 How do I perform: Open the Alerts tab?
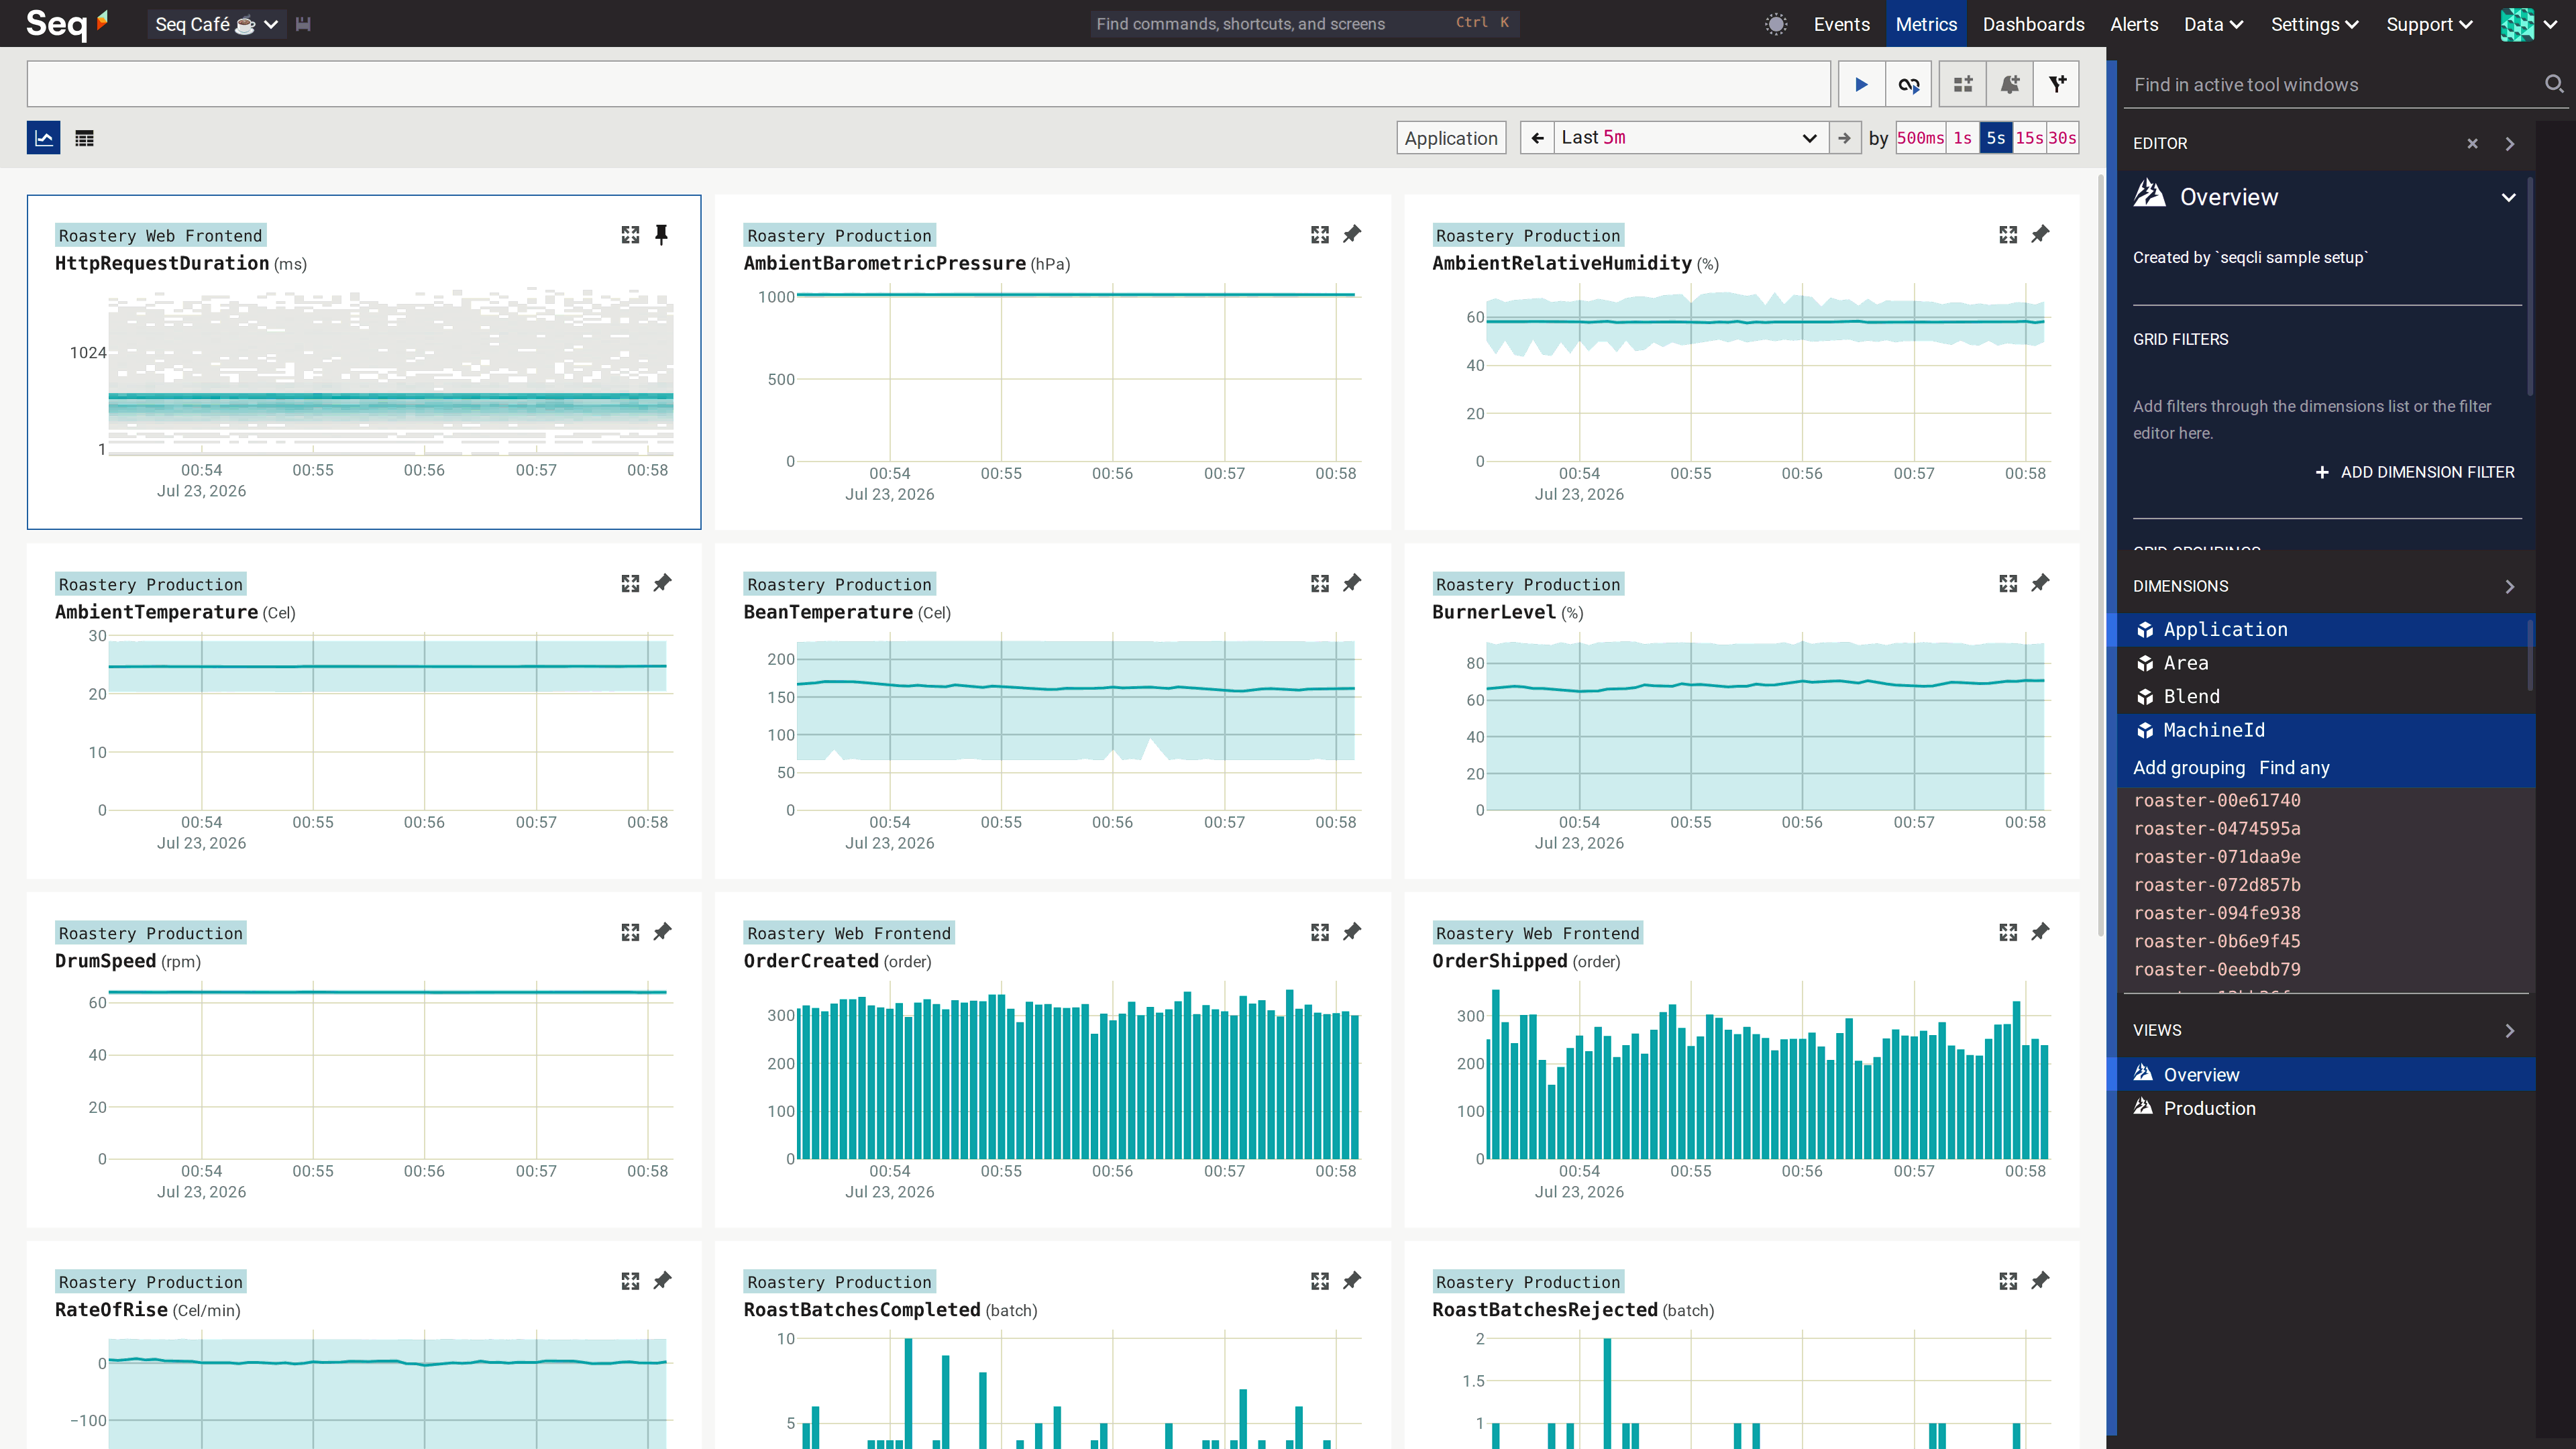click(2134, 24)
